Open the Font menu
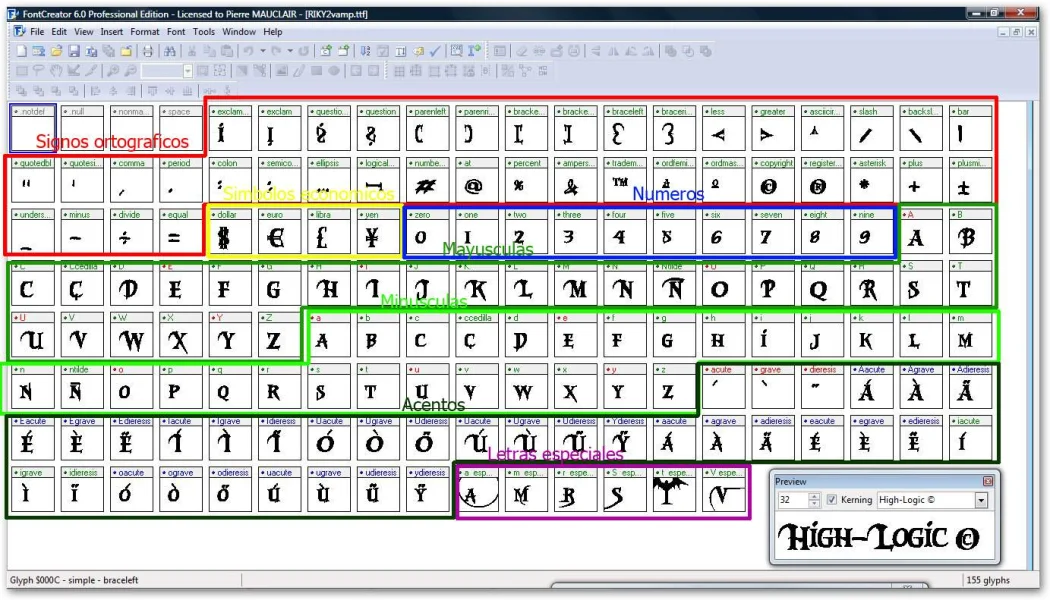The image size is (1050, 600). [176, 31]
